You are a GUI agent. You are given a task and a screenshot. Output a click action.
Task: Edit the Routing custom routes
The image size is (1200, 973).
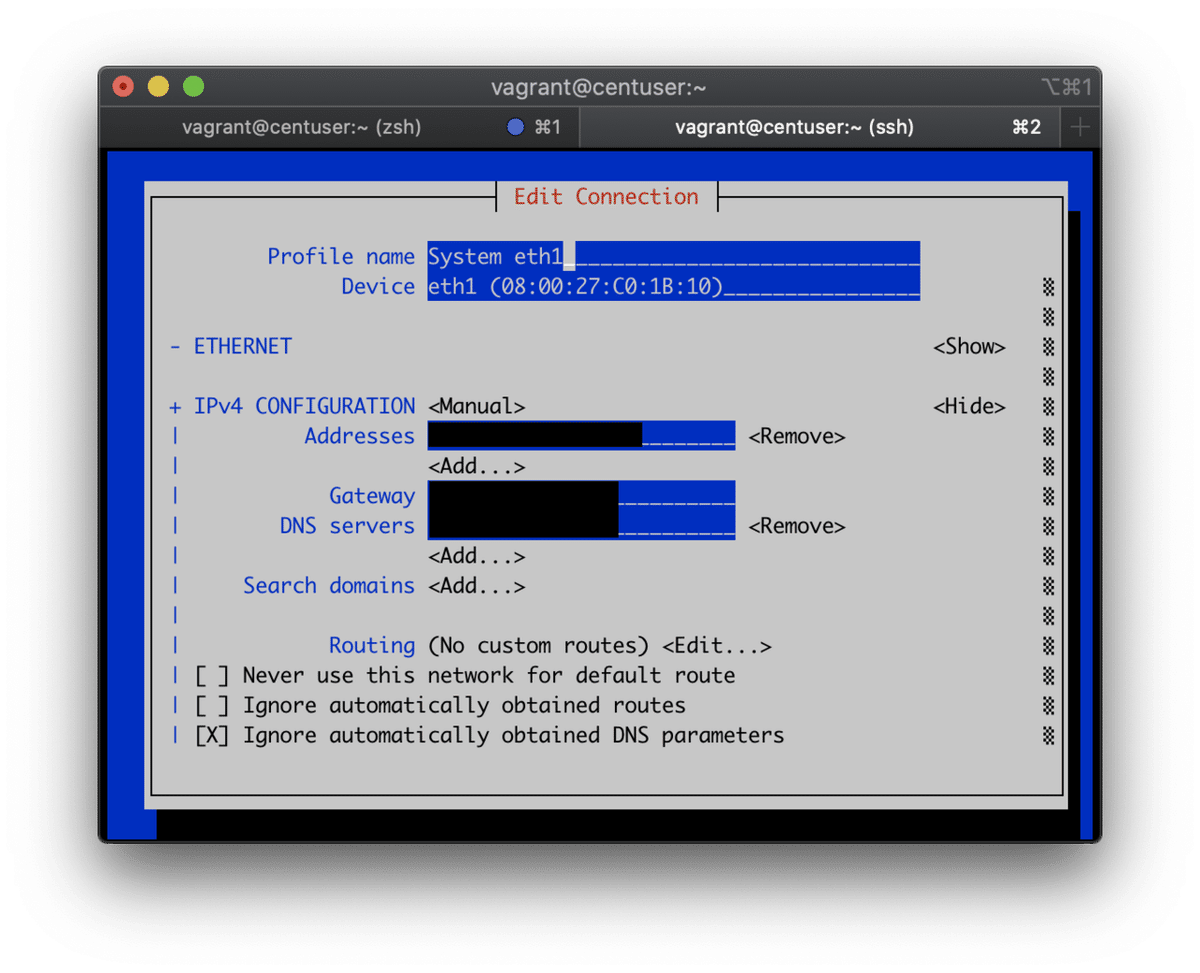coord(717,646)
